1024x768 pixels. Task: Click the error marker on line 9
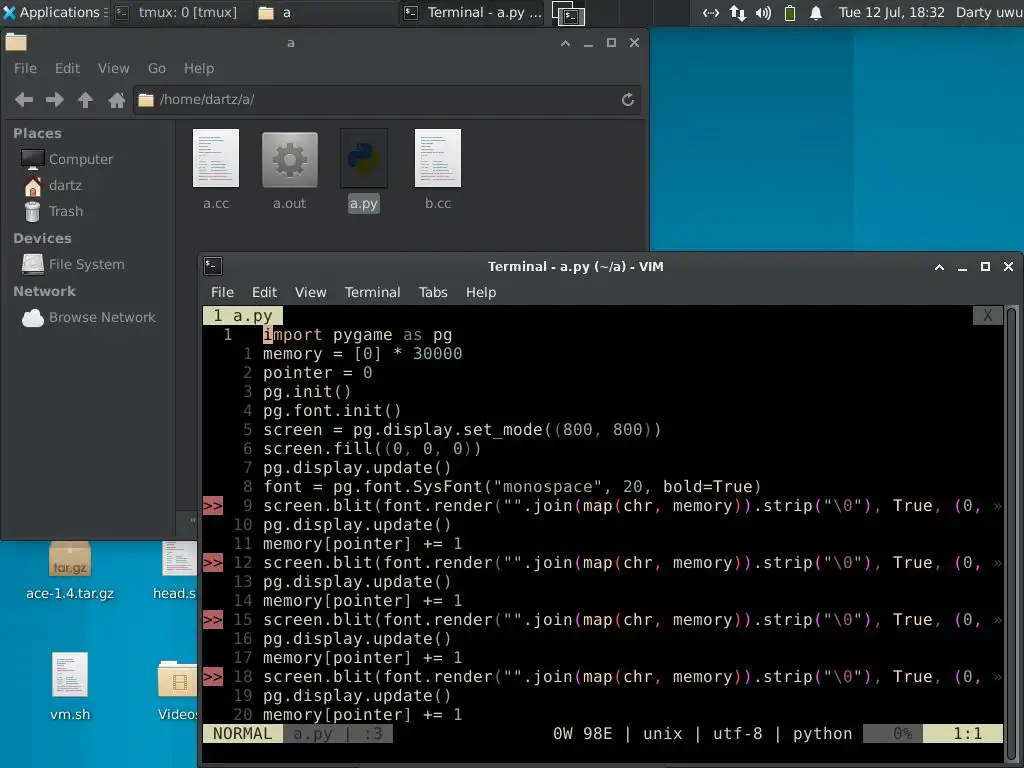tap(213, 505)
